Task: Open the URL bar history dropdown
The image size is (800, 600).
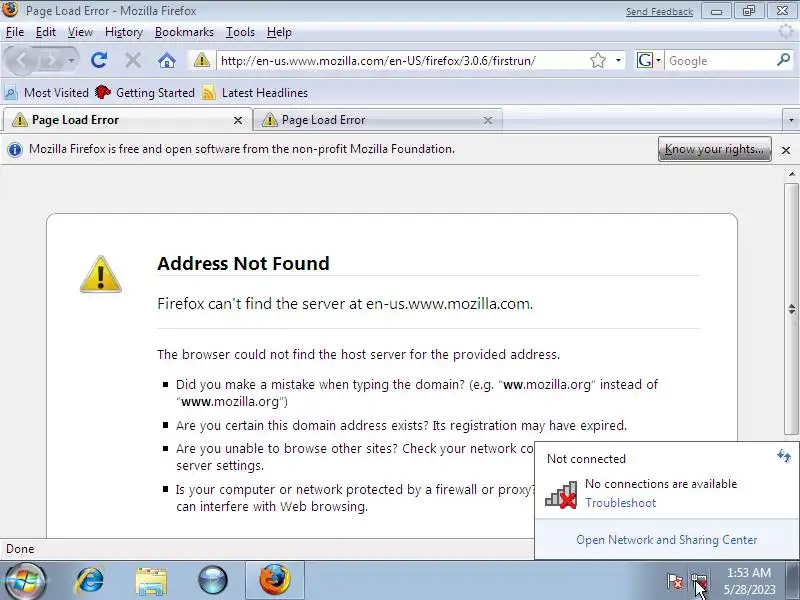Action: pyautogui.click(x=618, y=61)
